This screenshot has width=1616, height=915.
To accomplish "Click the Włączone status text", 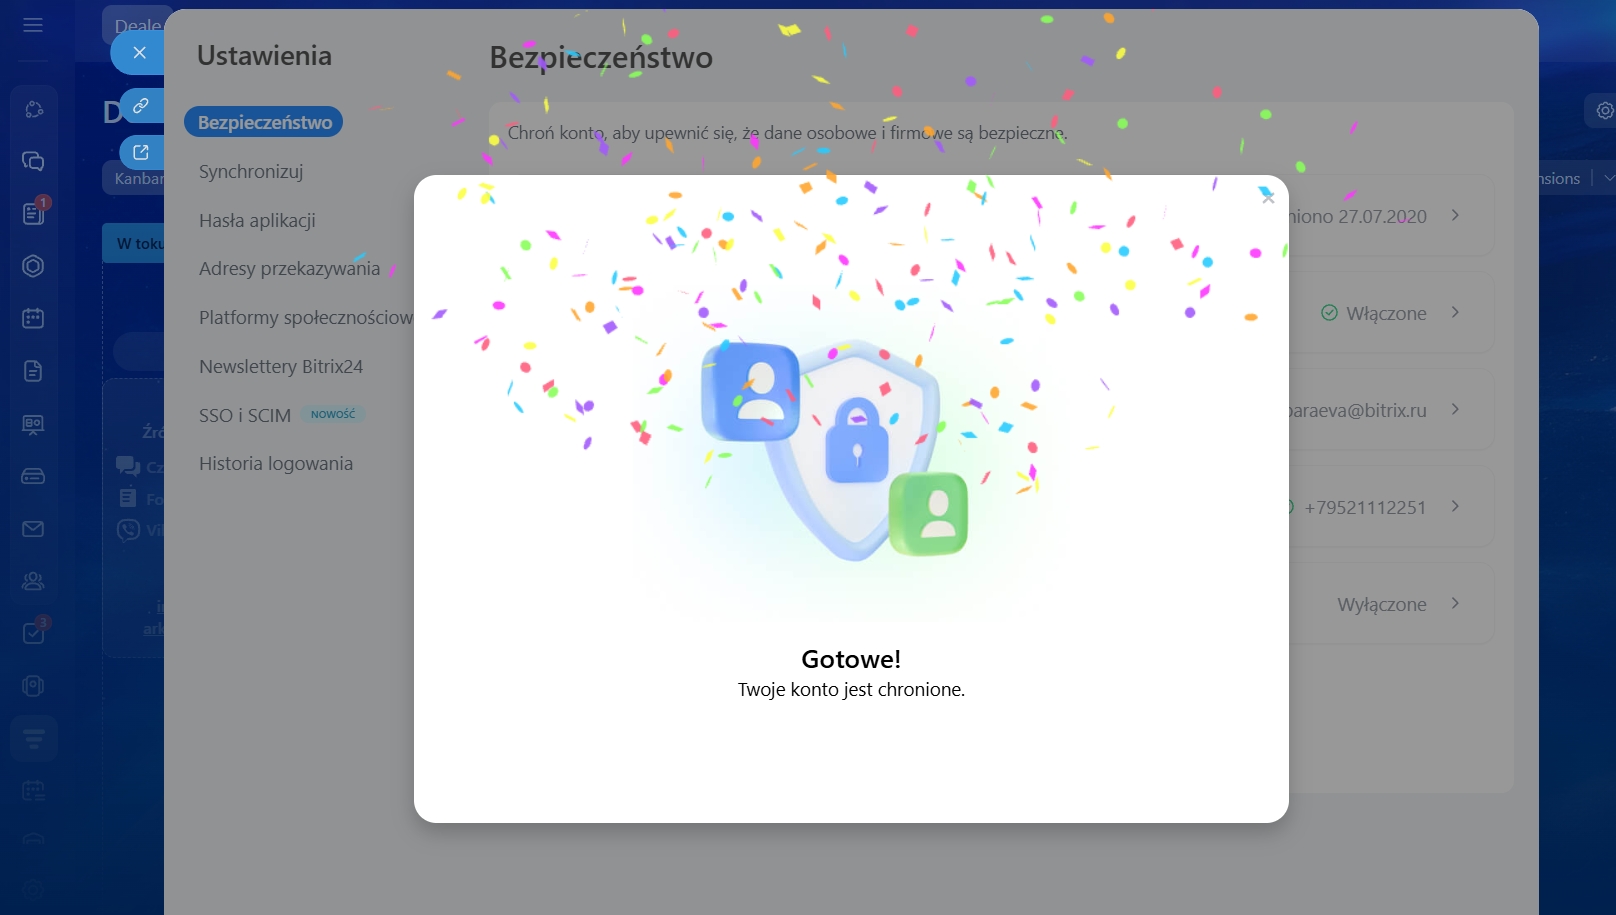I will [x=1386, y=313].
